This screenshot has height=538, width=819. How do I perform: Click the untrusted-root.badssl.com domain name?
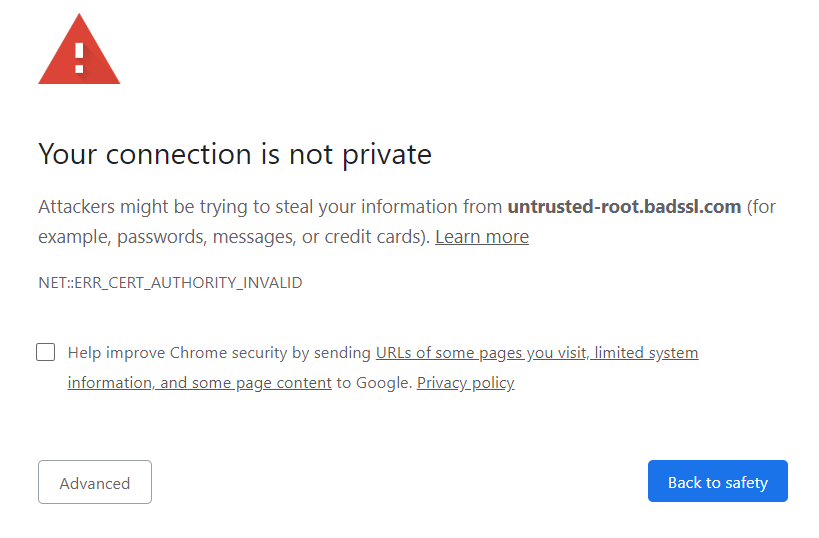click(624, 207)
